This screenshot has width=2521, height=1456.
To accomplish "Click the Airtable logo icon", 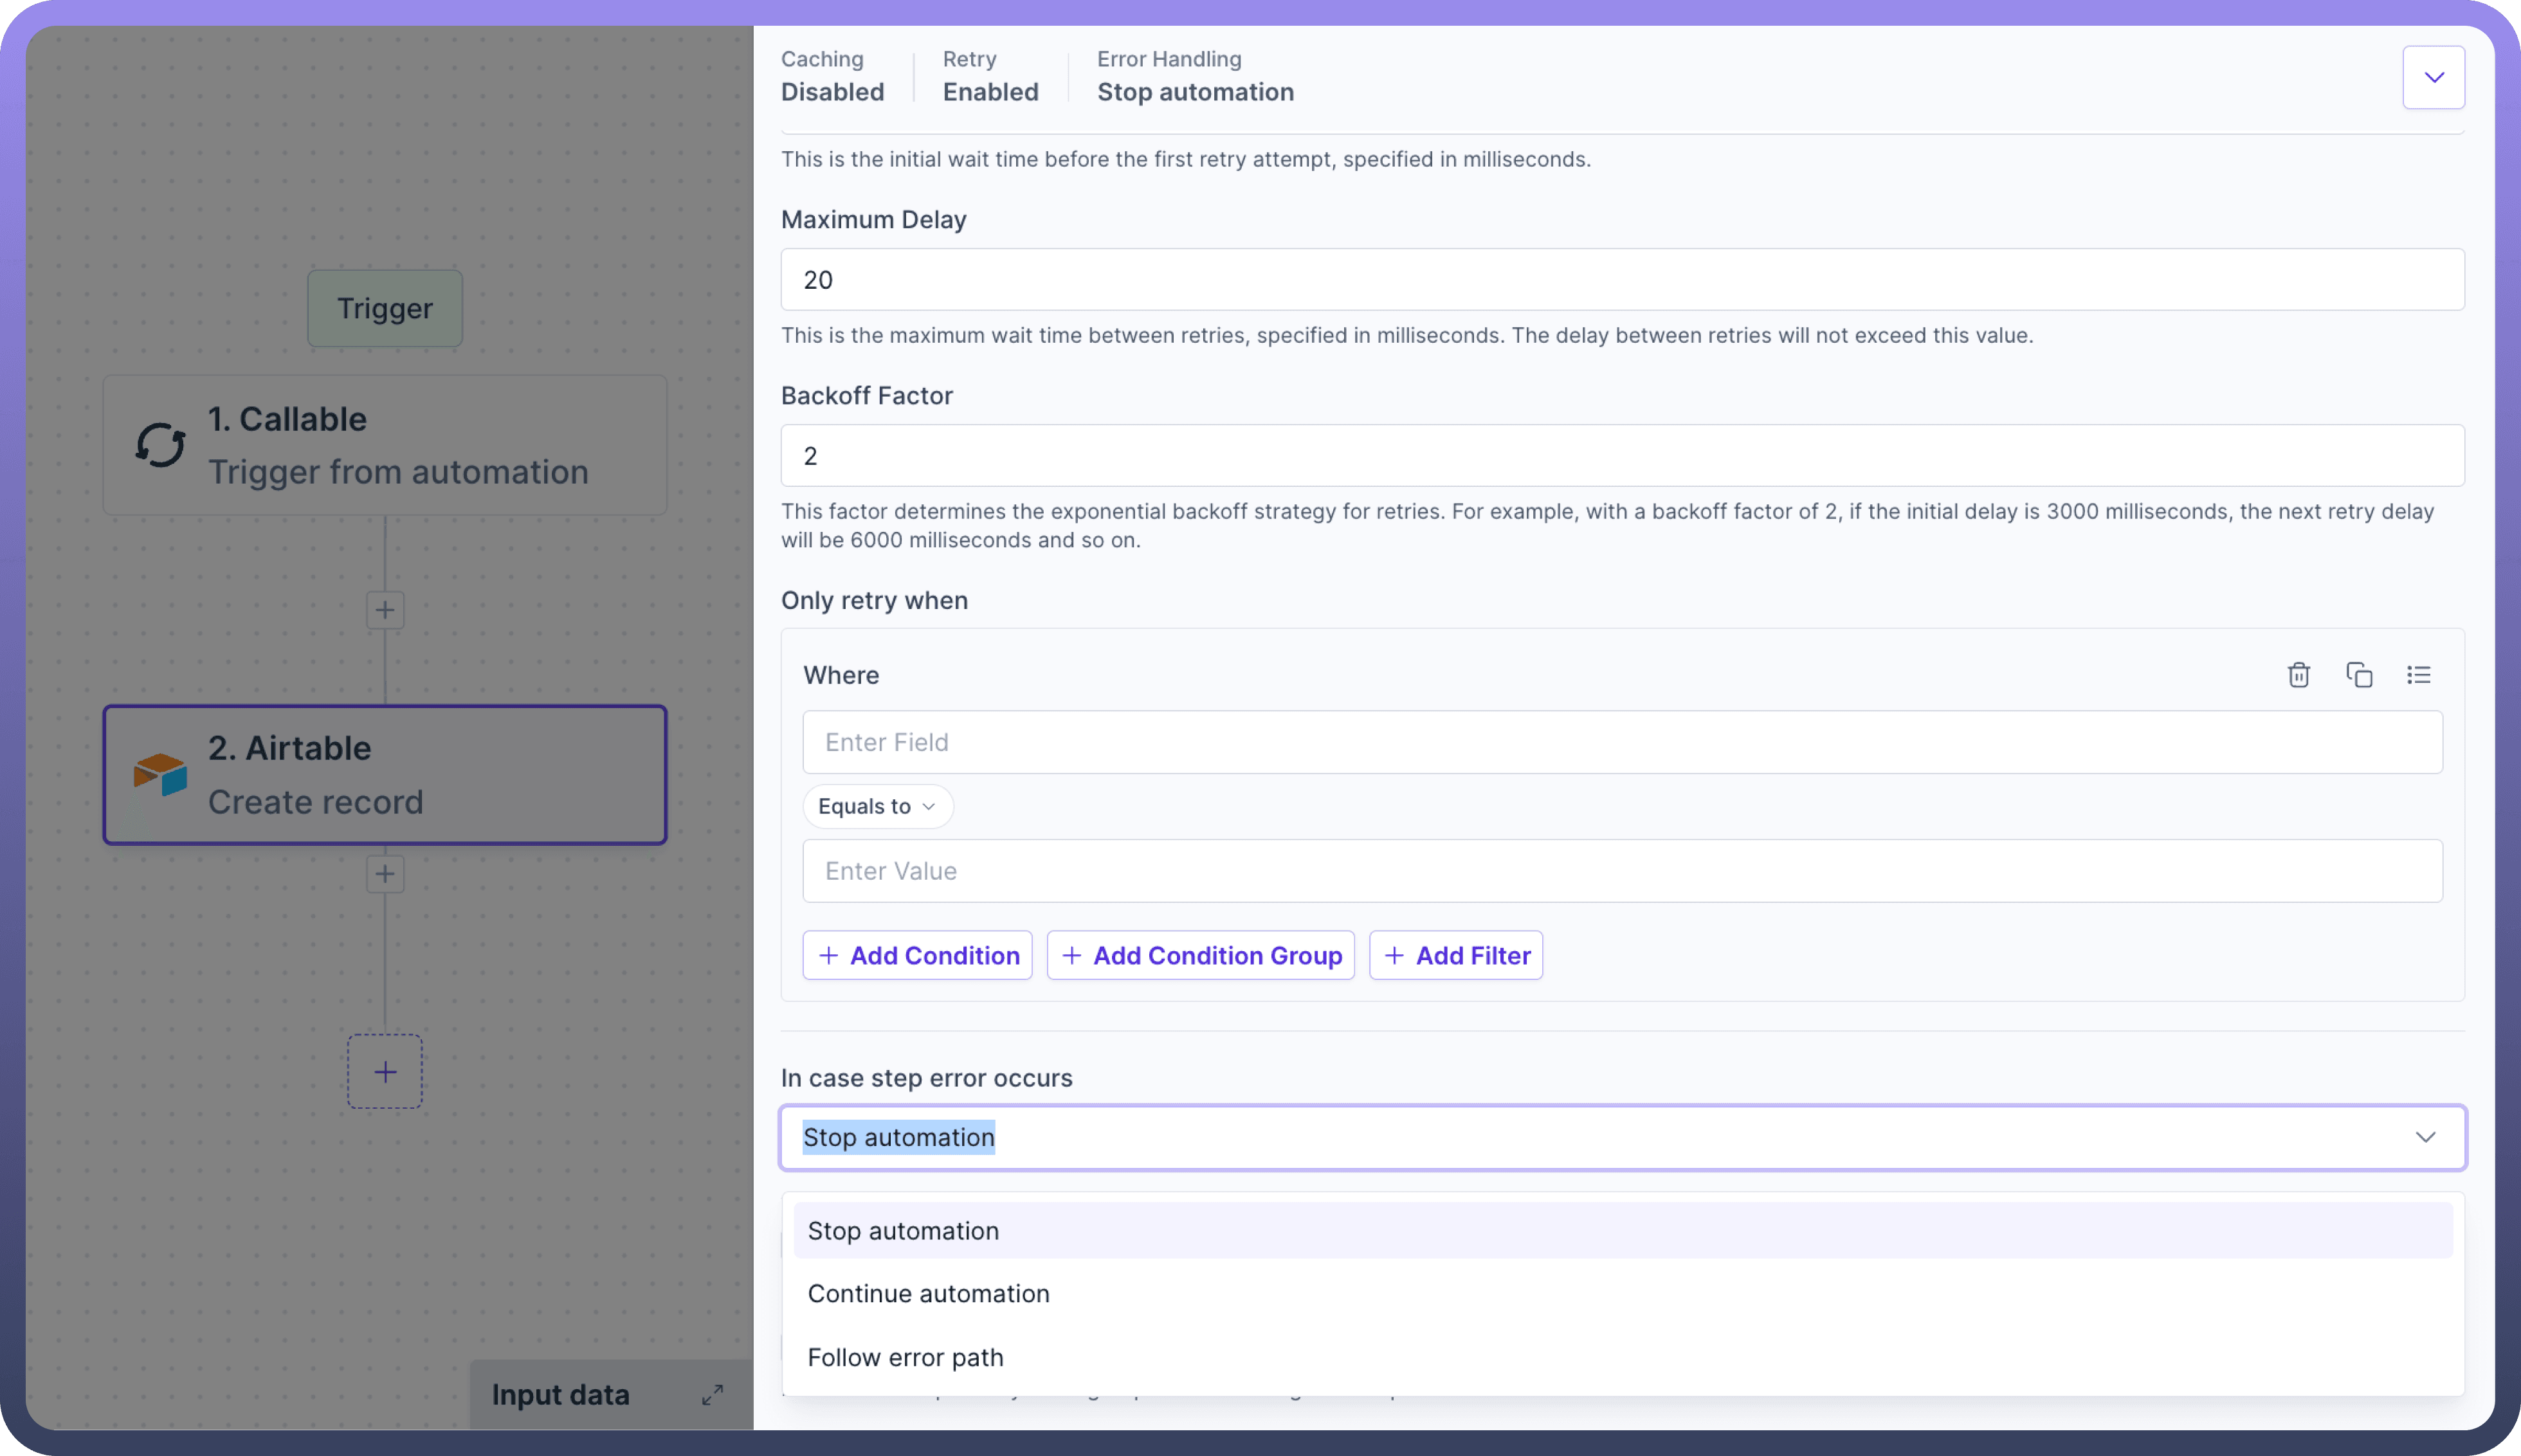I will point(160,774).
